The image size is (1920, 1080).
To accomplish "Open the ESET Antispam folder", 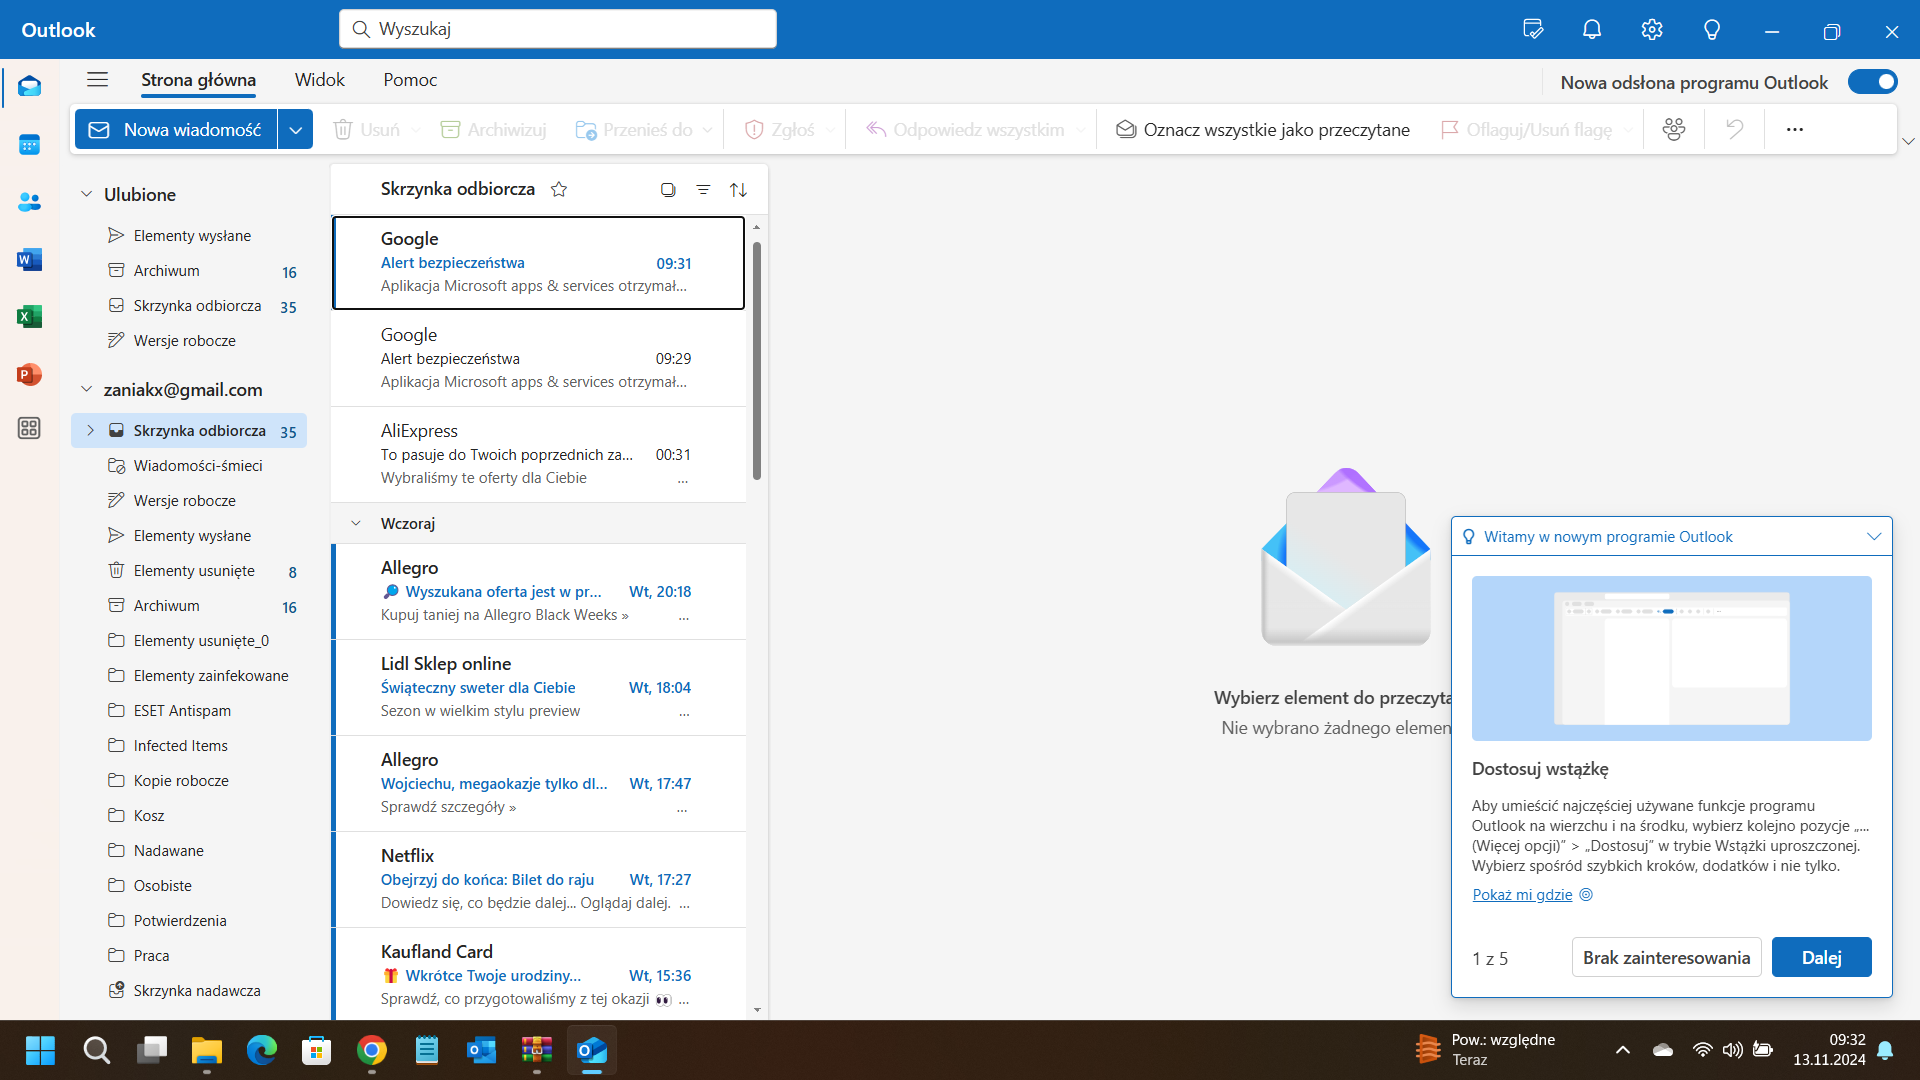I will [189, 711].
